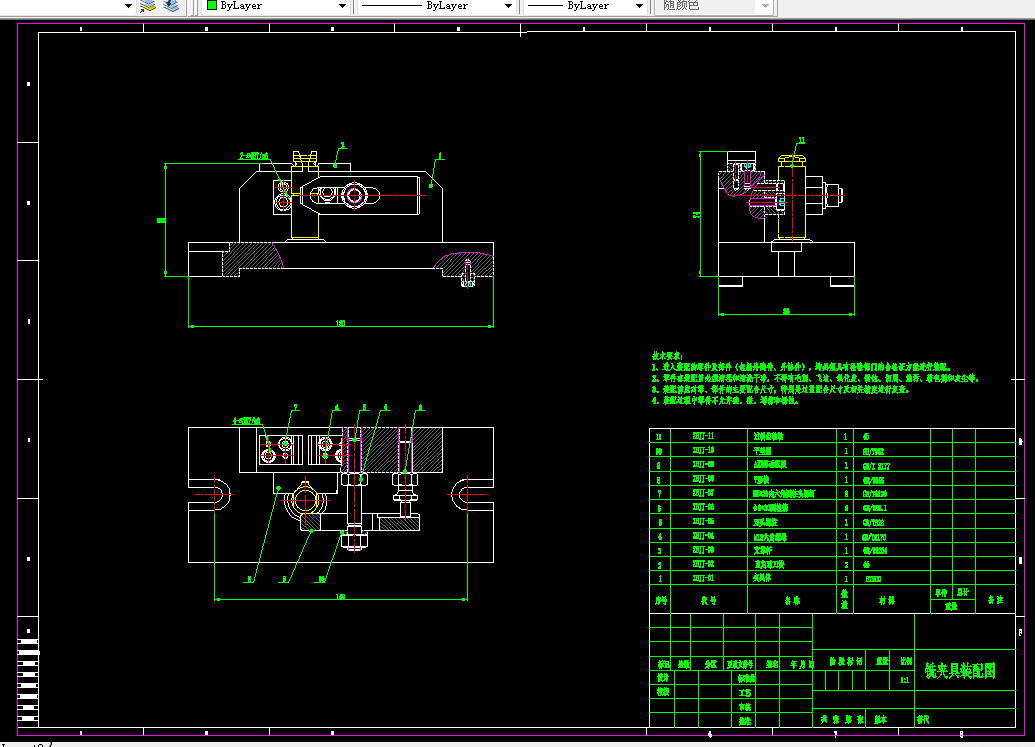Select the 备注 header cell in parts list
The height and width of the screenshot is (747, 1035).
tap(995, 600)
